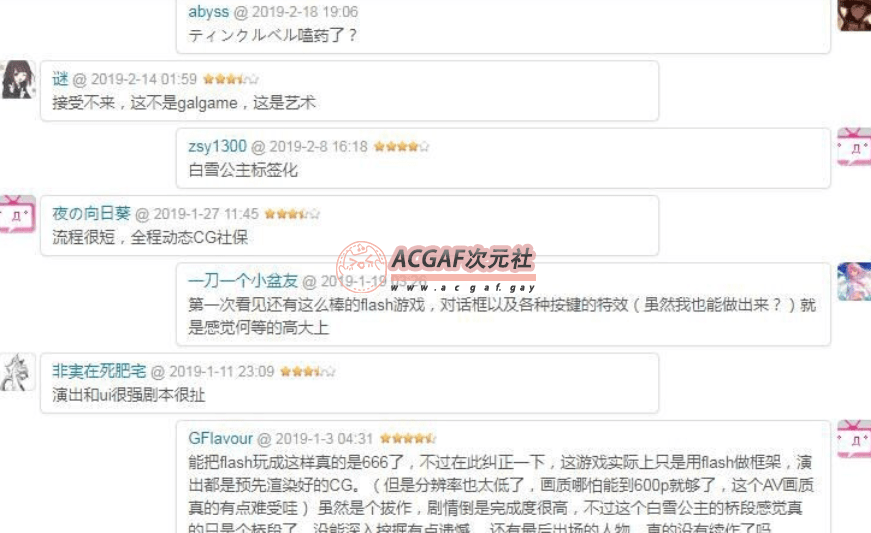Click the avatar next to abyss's comment
The image size is (871, 533).
tap(854, 15)
